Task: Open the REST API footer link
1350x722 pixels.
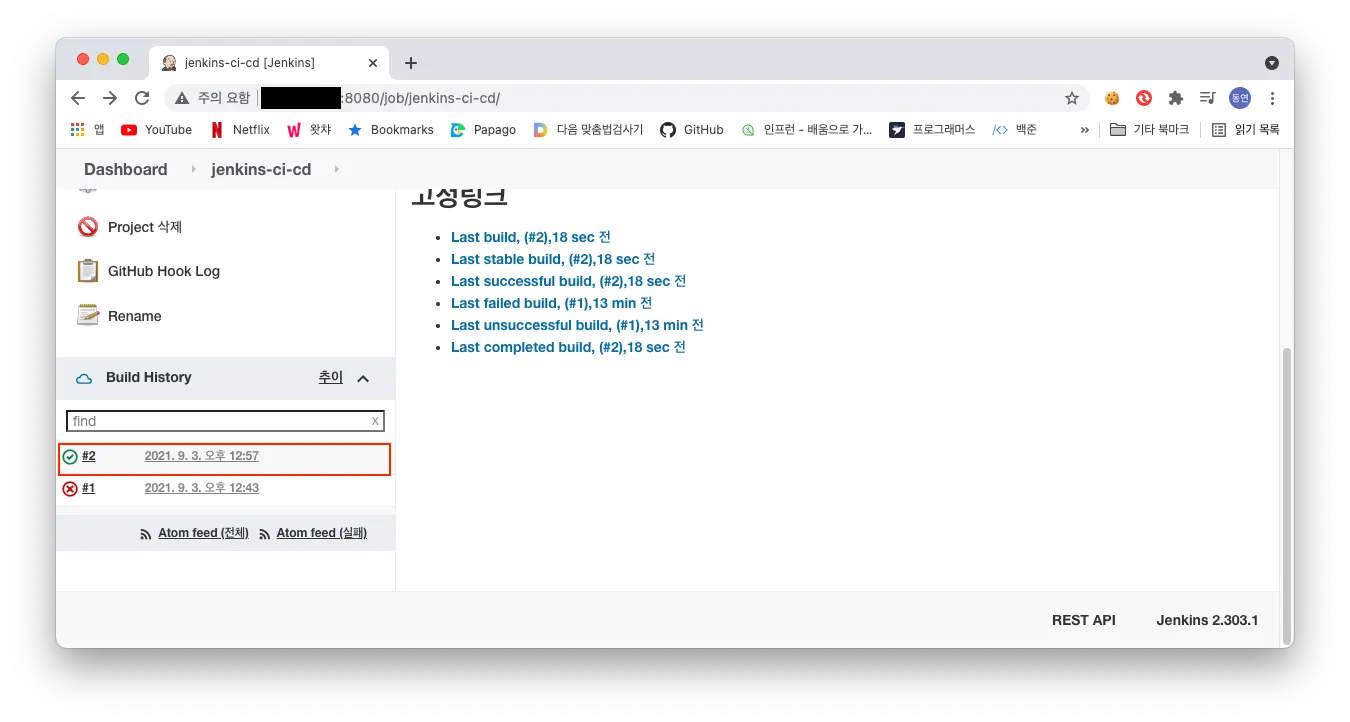Action: tap(1084, 620)
